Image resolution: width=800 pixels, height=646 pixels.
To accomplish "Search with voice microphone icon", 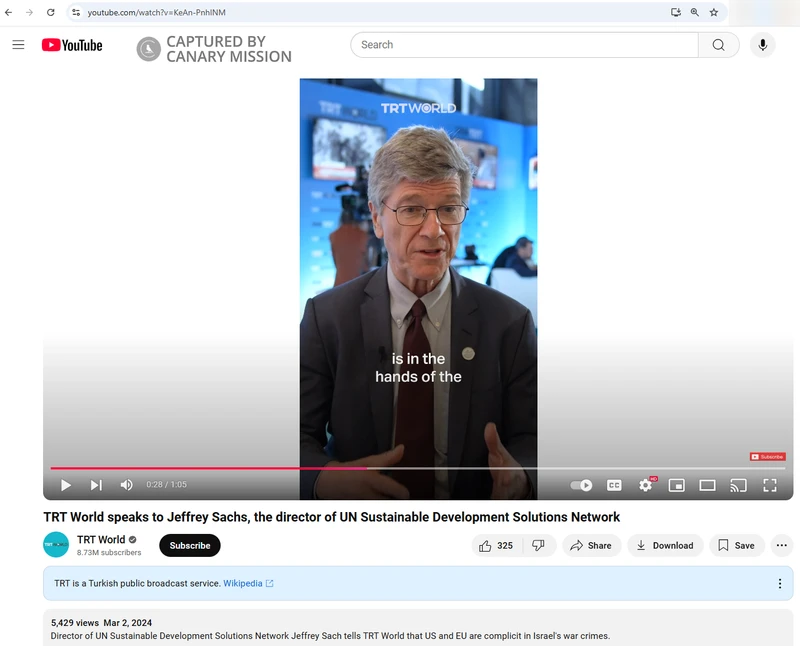I will (763, 45).
